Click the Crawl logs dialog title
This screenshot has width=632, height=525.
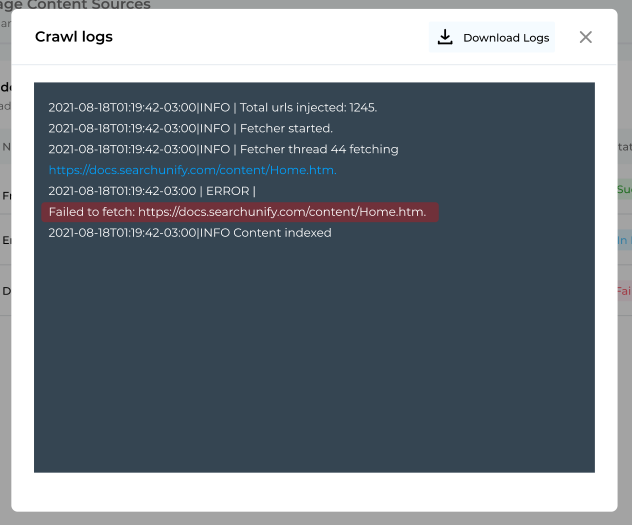pyautogui.click(x=74, y=37)
